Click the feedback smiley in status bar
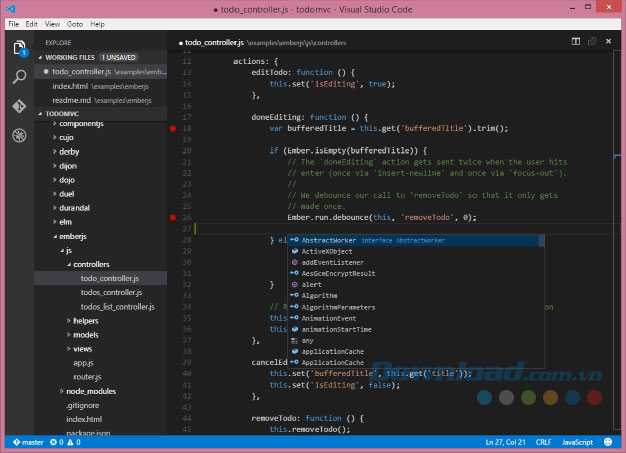 [610, 441]
